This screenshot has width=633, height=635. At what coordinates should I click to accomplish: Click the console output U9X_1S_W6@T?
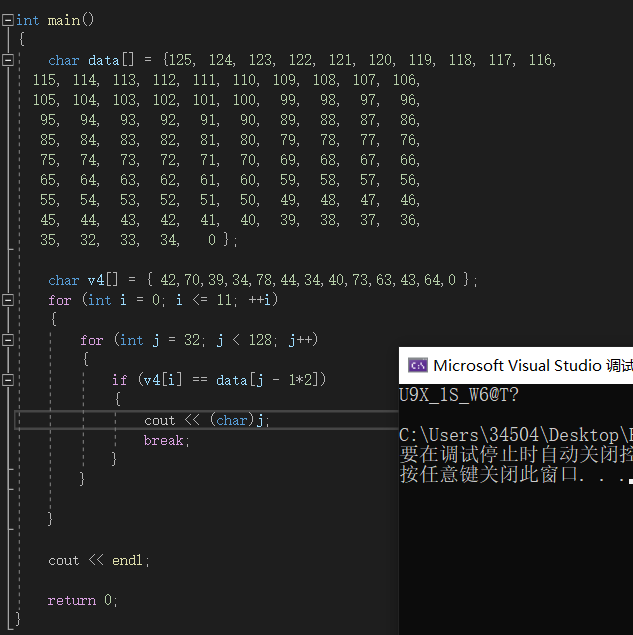coord(459,395)
